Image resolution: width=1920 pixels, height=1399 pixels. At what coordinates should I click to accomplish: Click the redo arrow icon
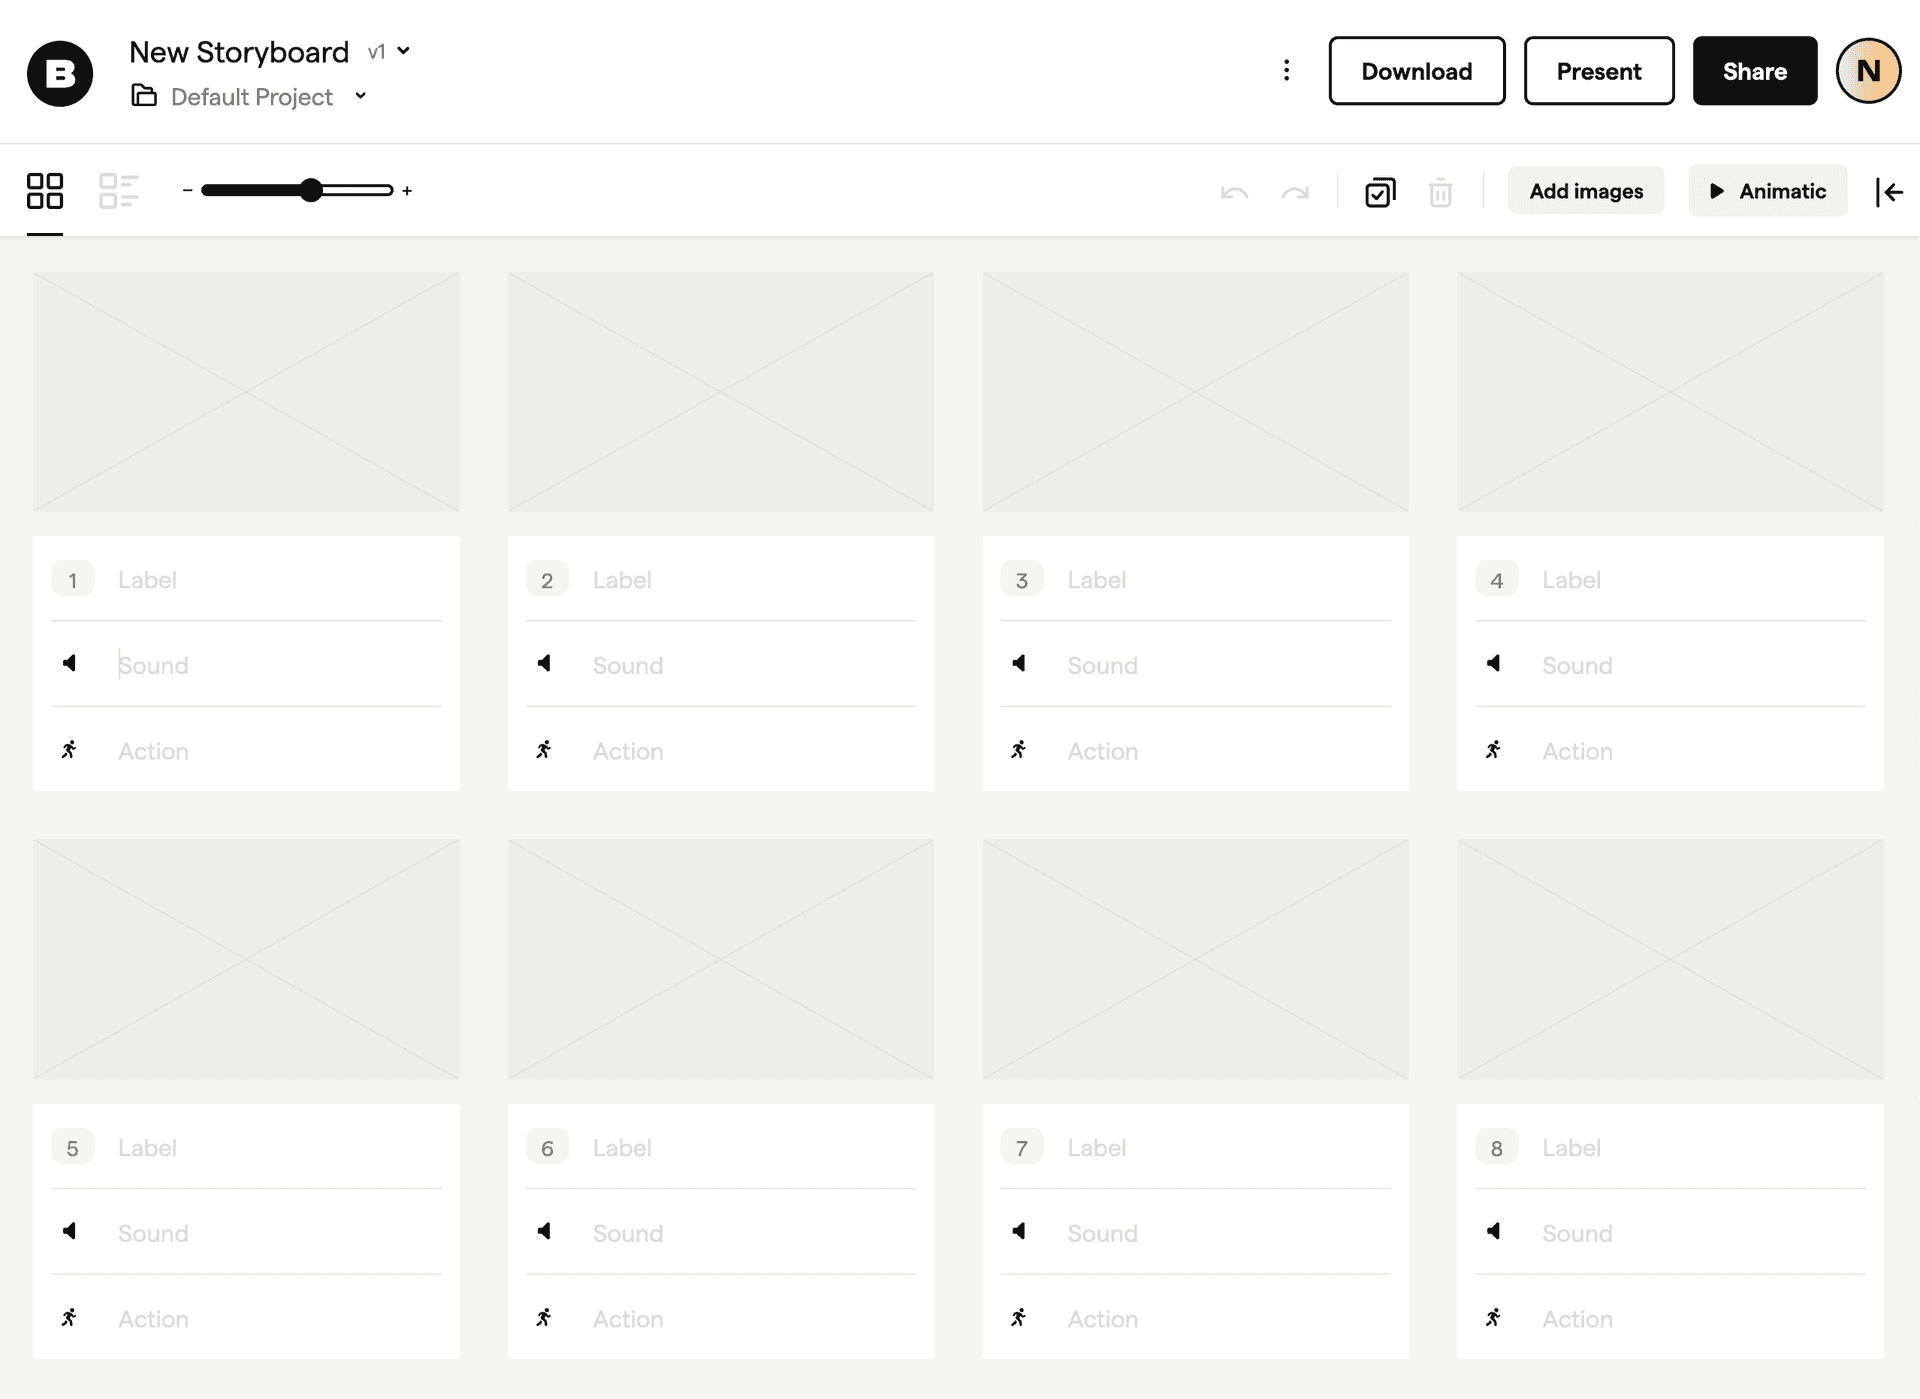(1295, 192)
